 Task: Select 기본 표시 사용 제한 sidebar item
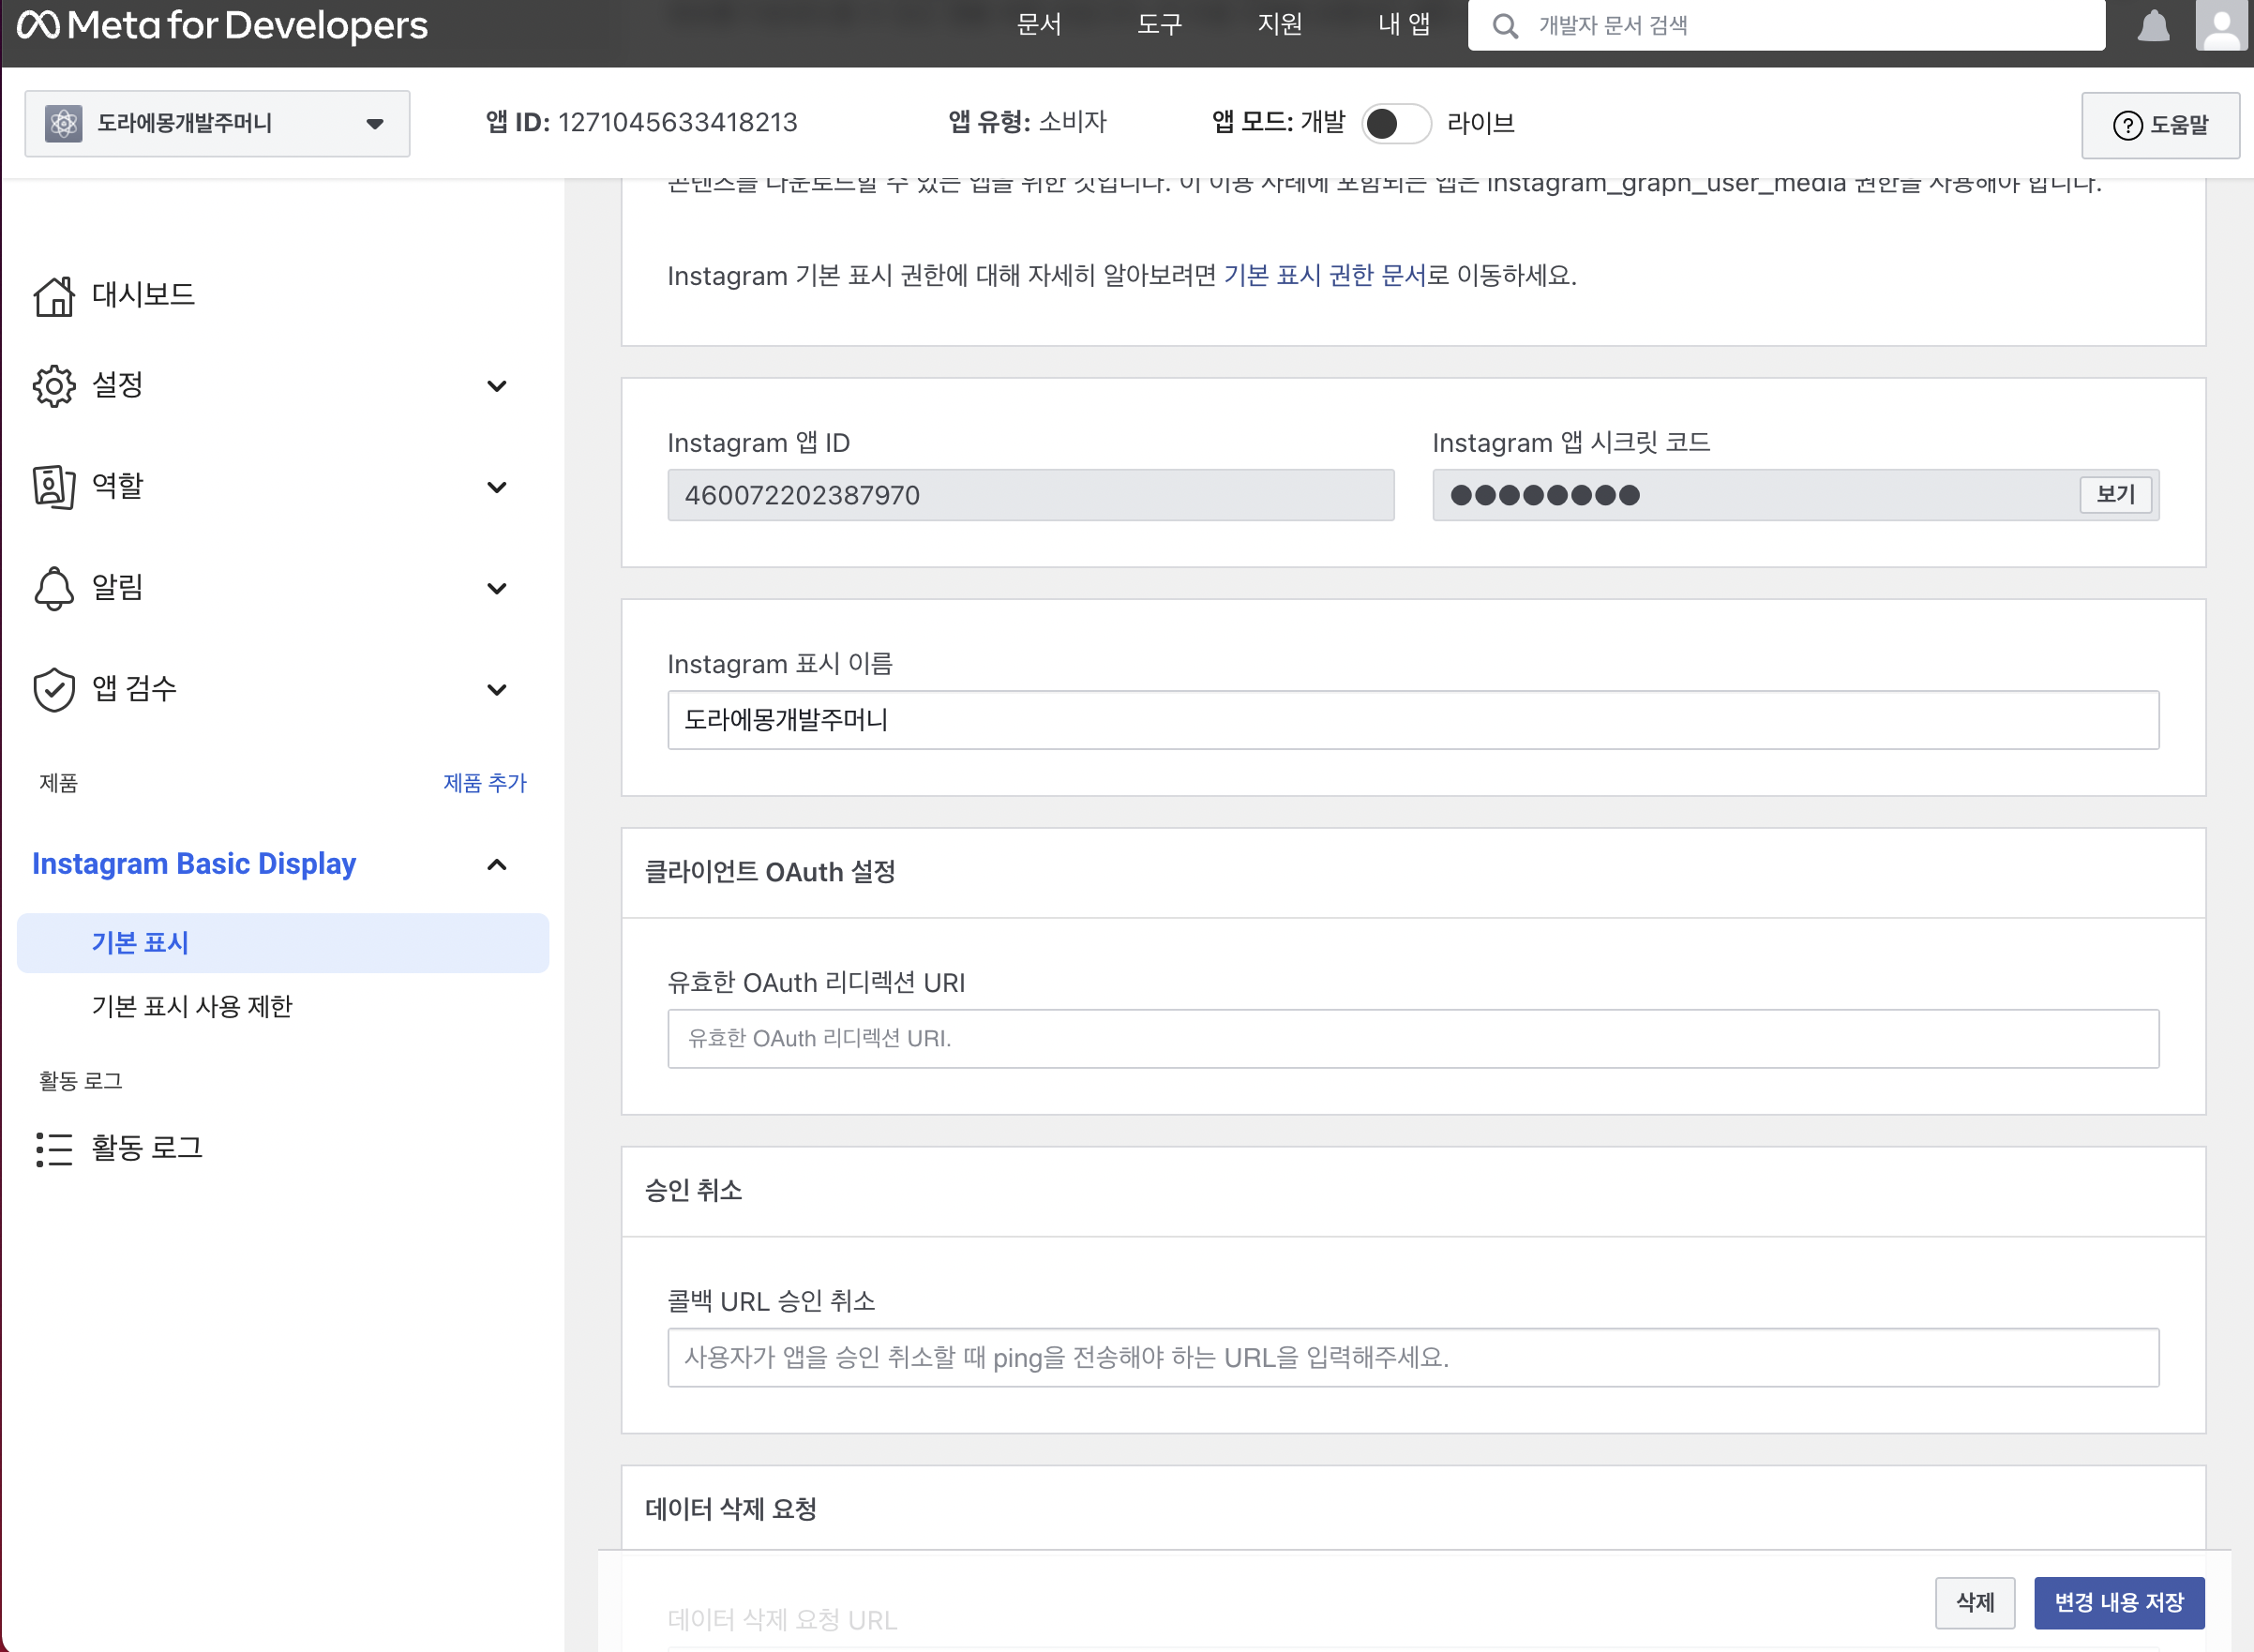[x=192, y=1006]
